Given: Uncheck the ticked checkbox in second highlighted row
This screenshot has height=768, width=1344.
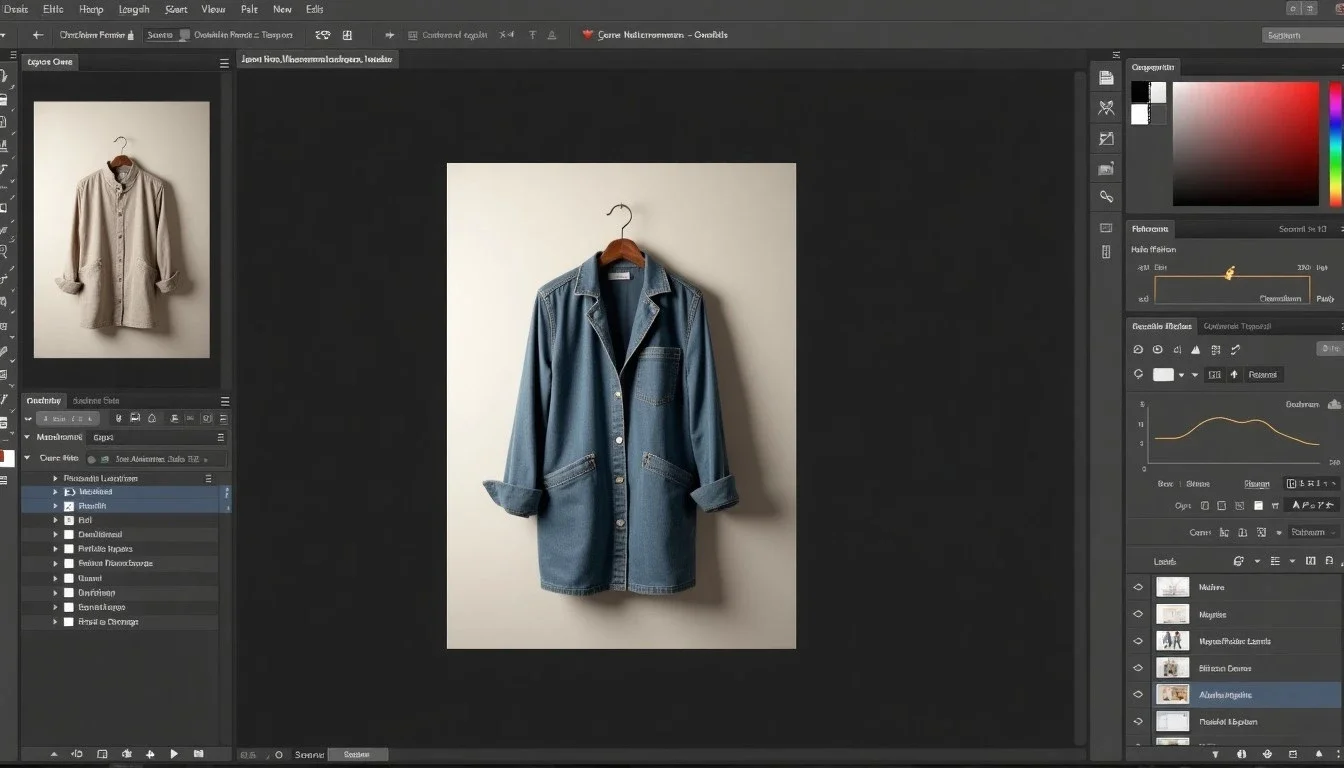Looking at the screenshot, I should (69, 506).
